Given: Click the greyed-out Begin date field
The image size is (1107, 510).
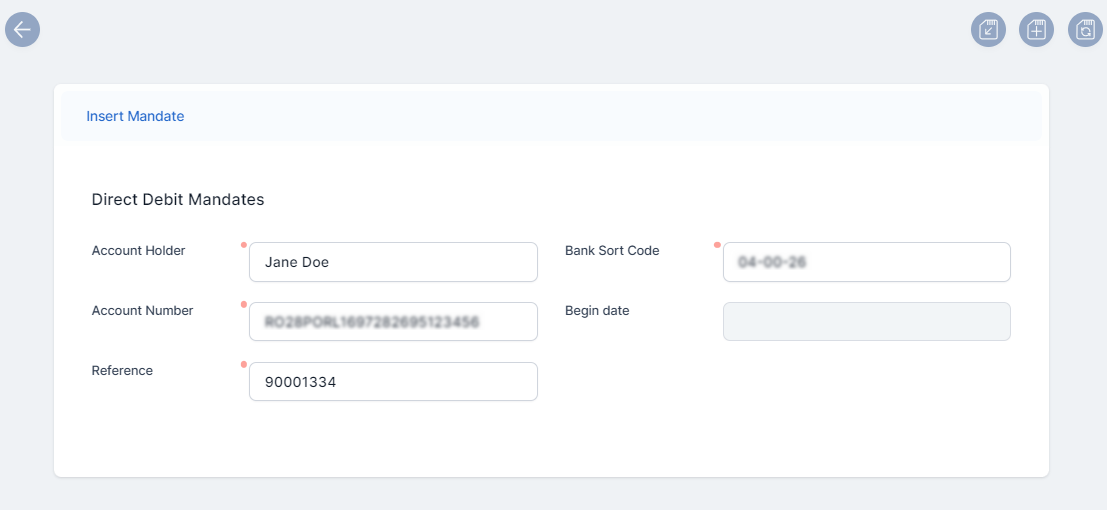Looking at the screenshot, I should click(866, 322).
